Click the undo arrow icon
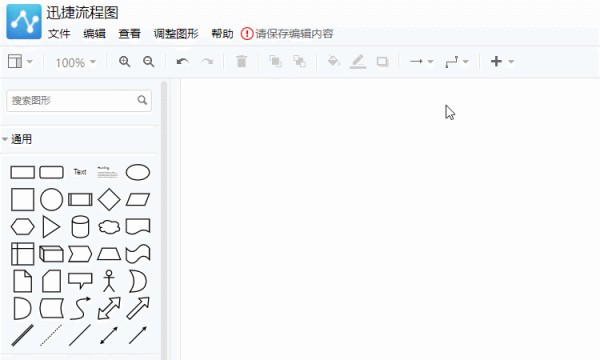 [x=183, y=61]
